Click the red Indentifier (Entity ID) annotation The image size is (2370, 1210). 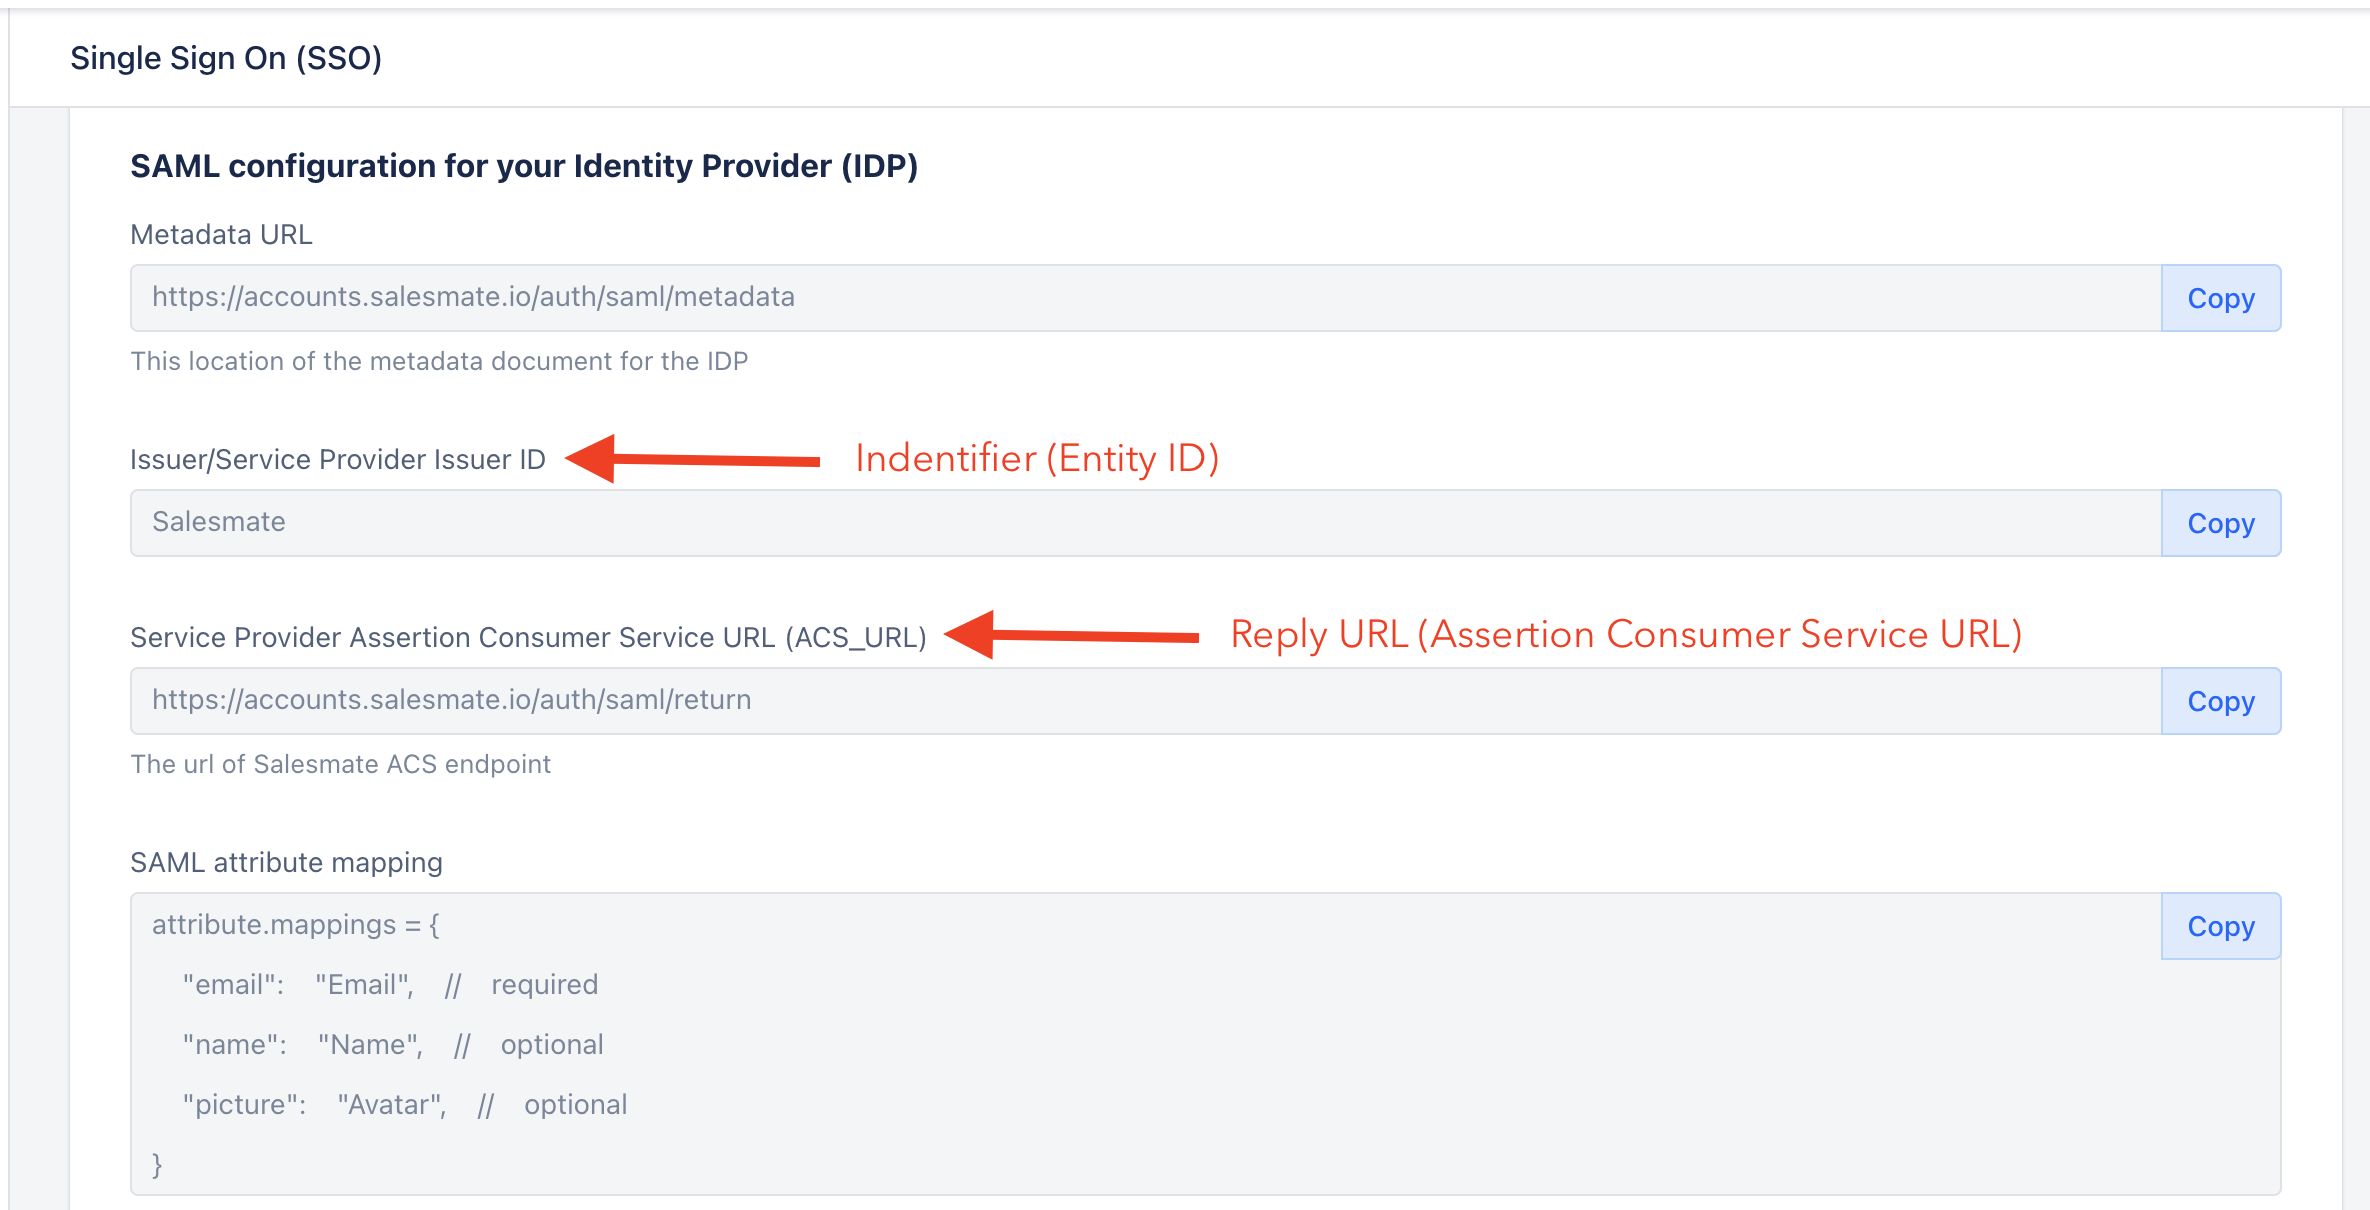tap(1037, 459)
